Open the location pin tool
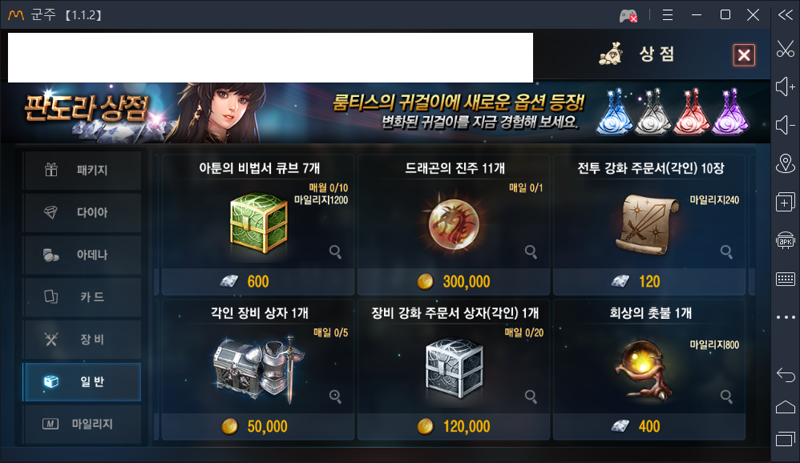 pos(785,163)
